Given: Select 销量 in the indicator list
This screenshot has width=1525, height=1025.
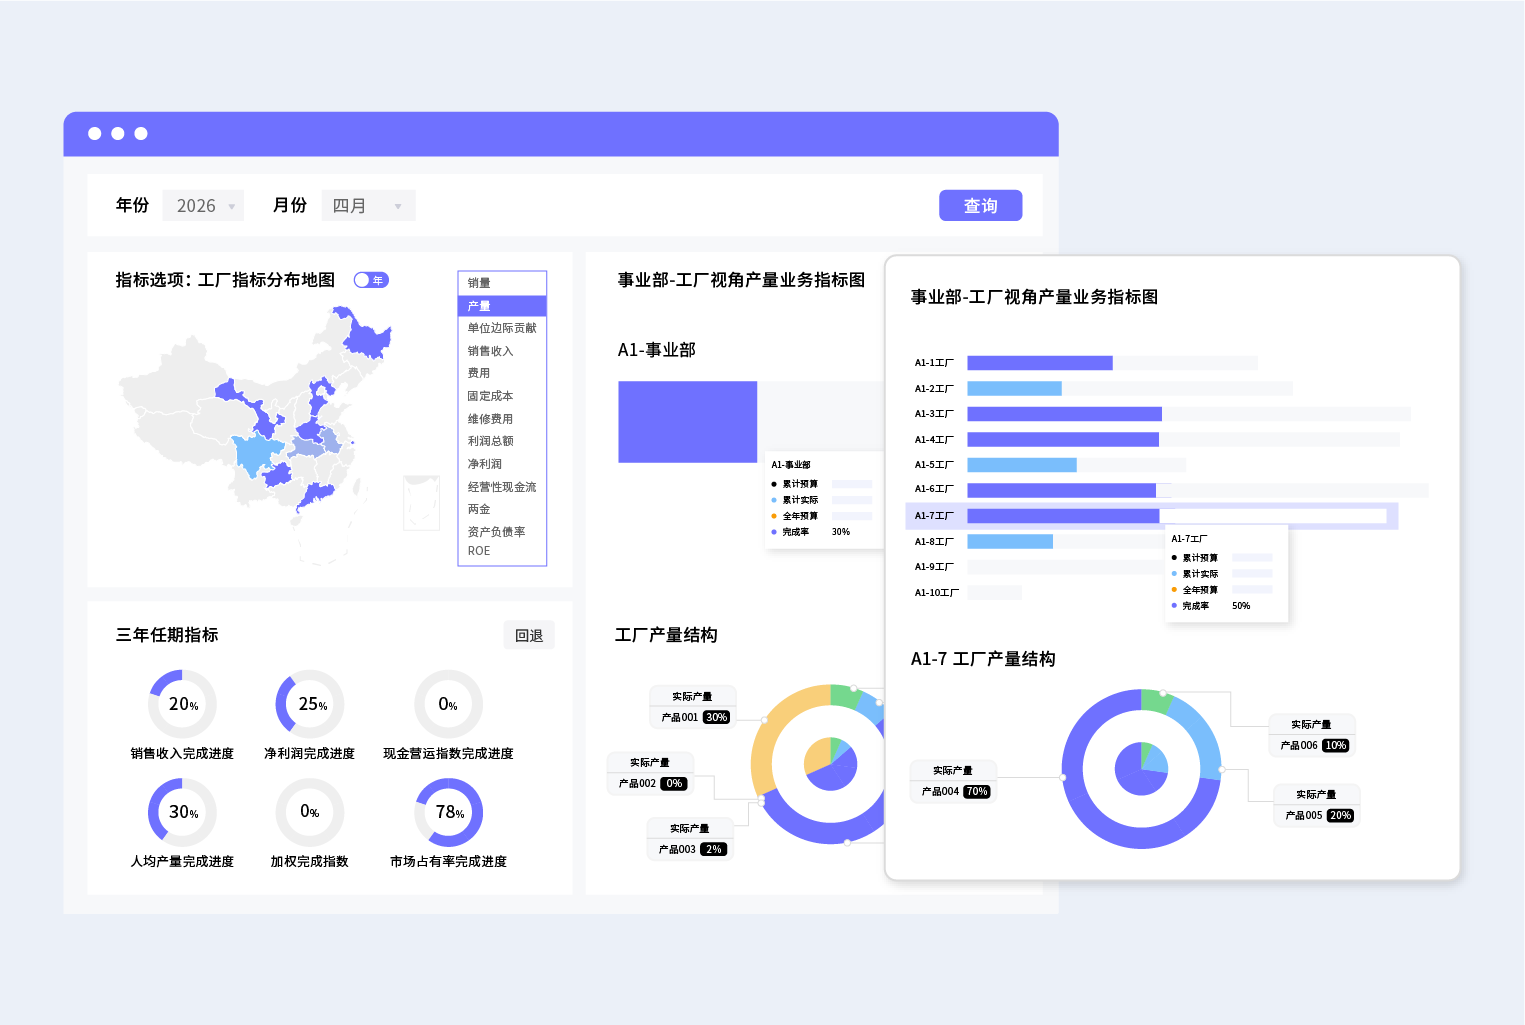Looking at the screenshot, I should (502, 283).
